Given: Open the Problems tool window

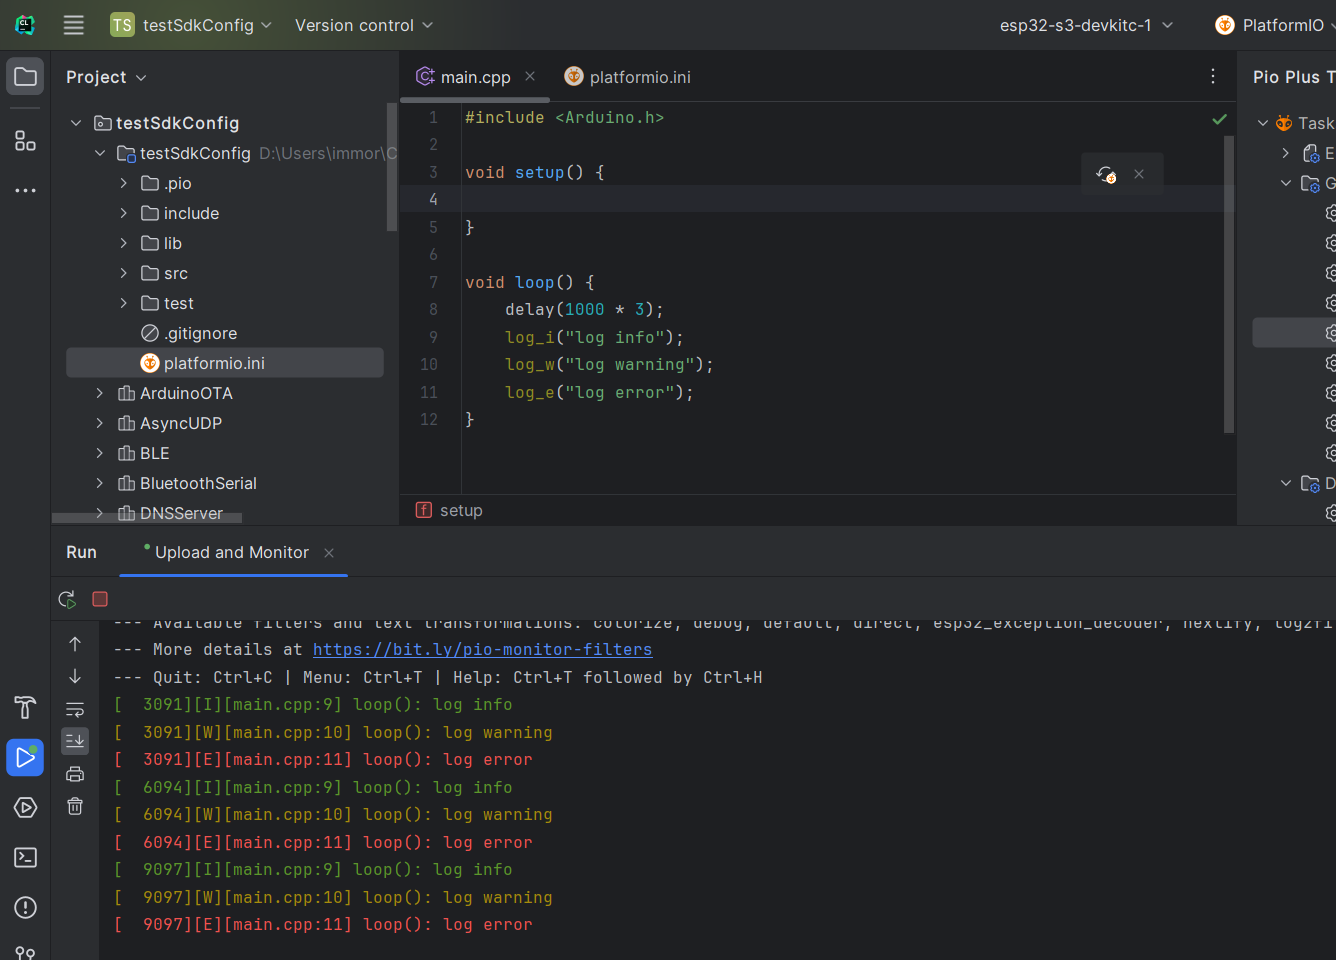Looking at the screenshot, I should pos(25,907).
